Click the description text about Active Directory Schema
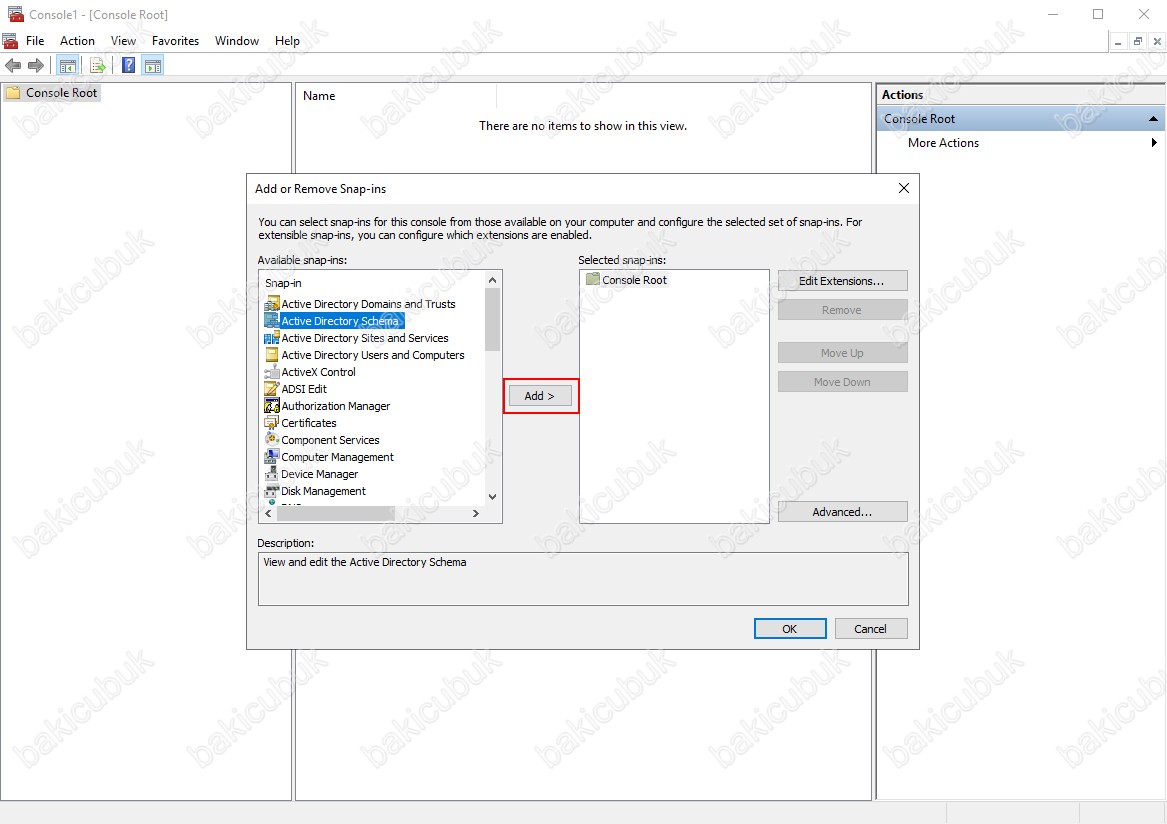Viewport: 1167px width, 824px height. 365,562
